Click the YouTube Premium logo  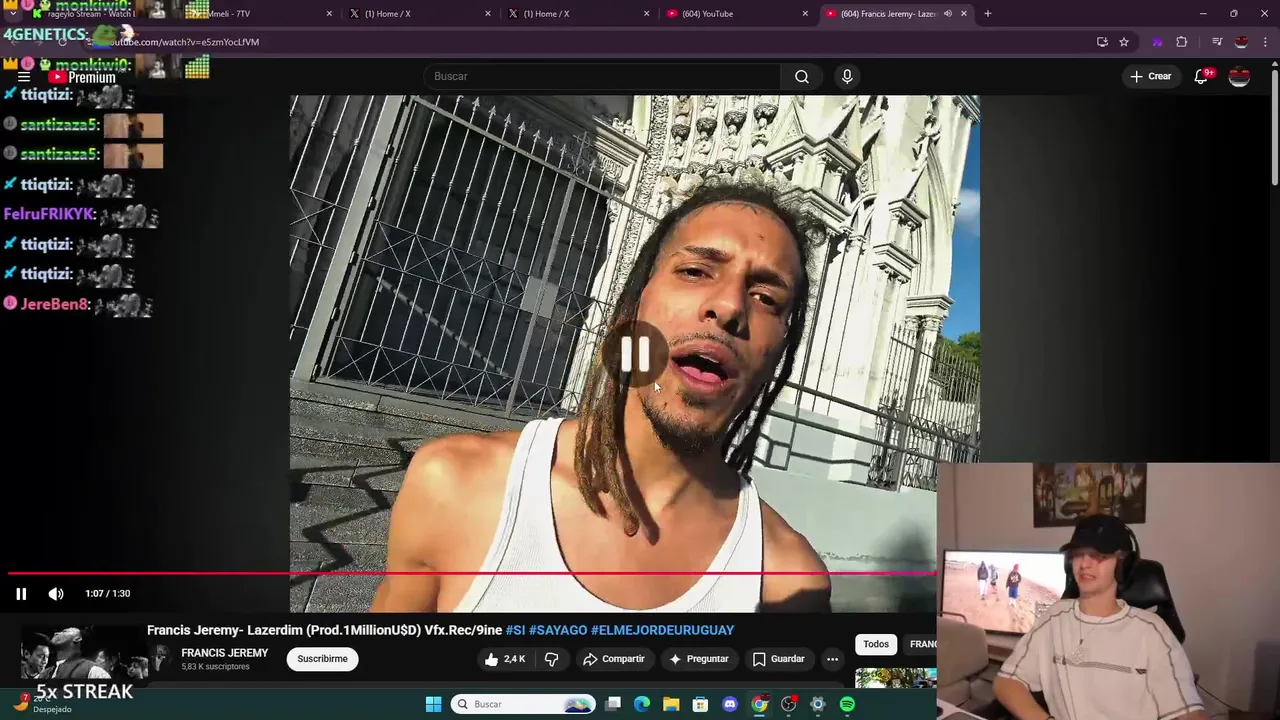pos(82,77)
